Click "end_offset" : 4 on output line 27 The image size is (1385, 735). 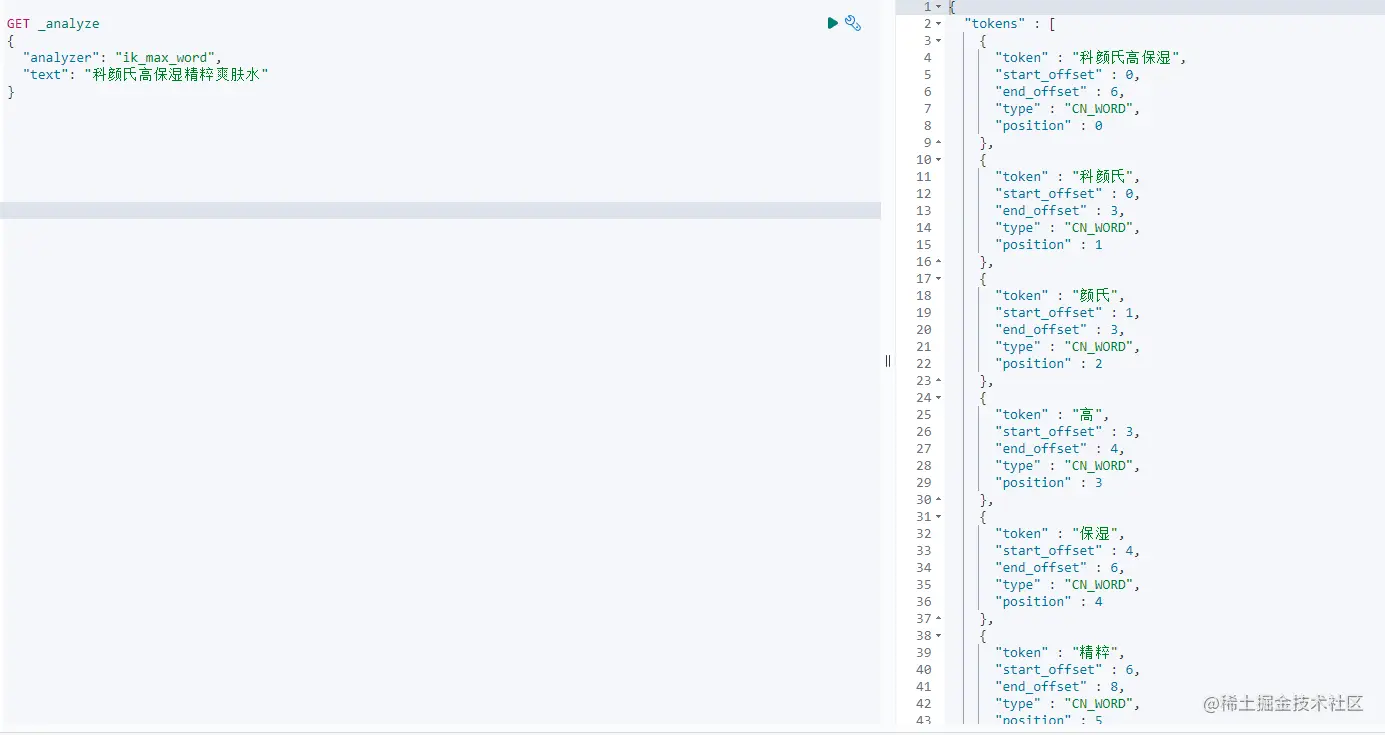(1059, 449)
